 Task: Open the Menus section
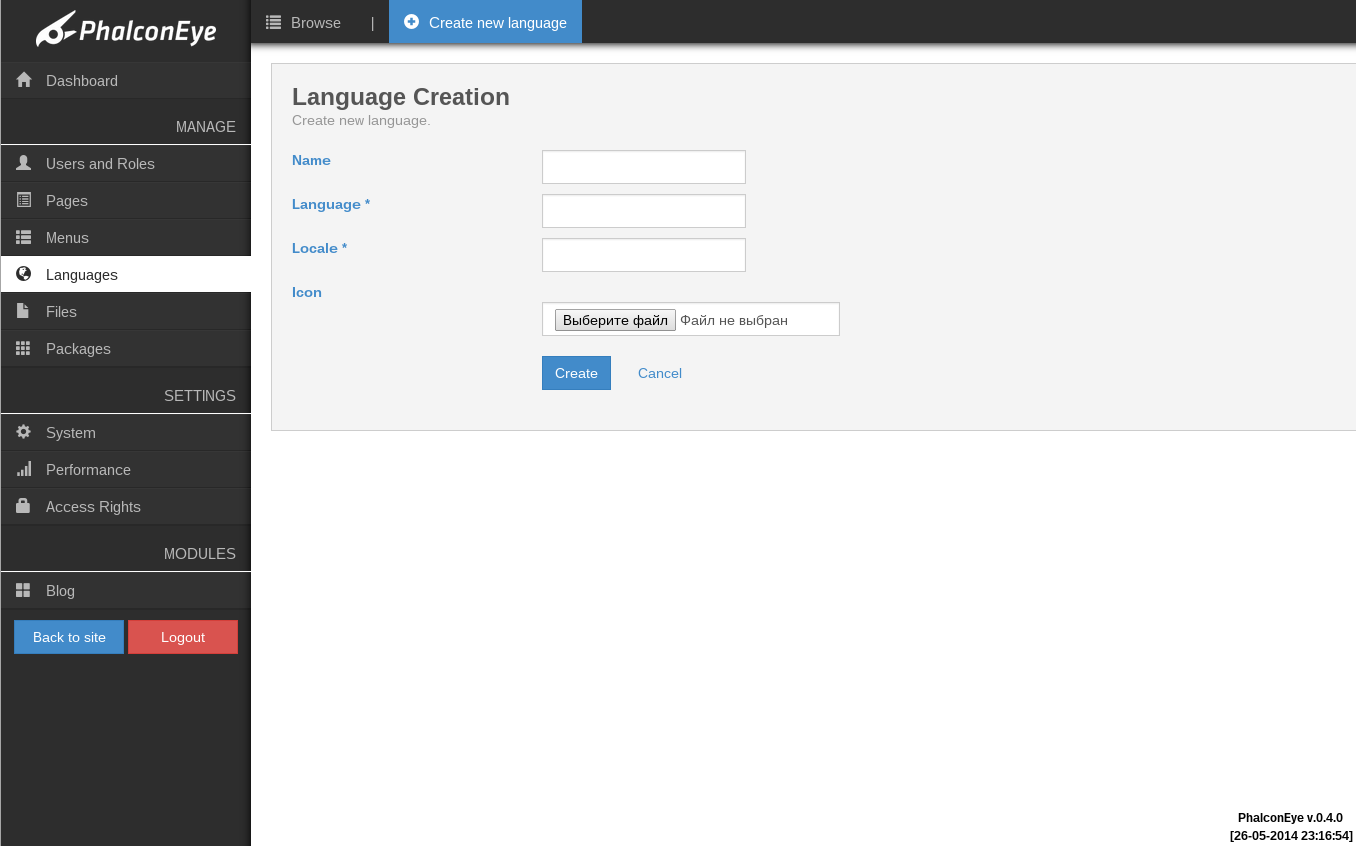(x=125, y=237)
